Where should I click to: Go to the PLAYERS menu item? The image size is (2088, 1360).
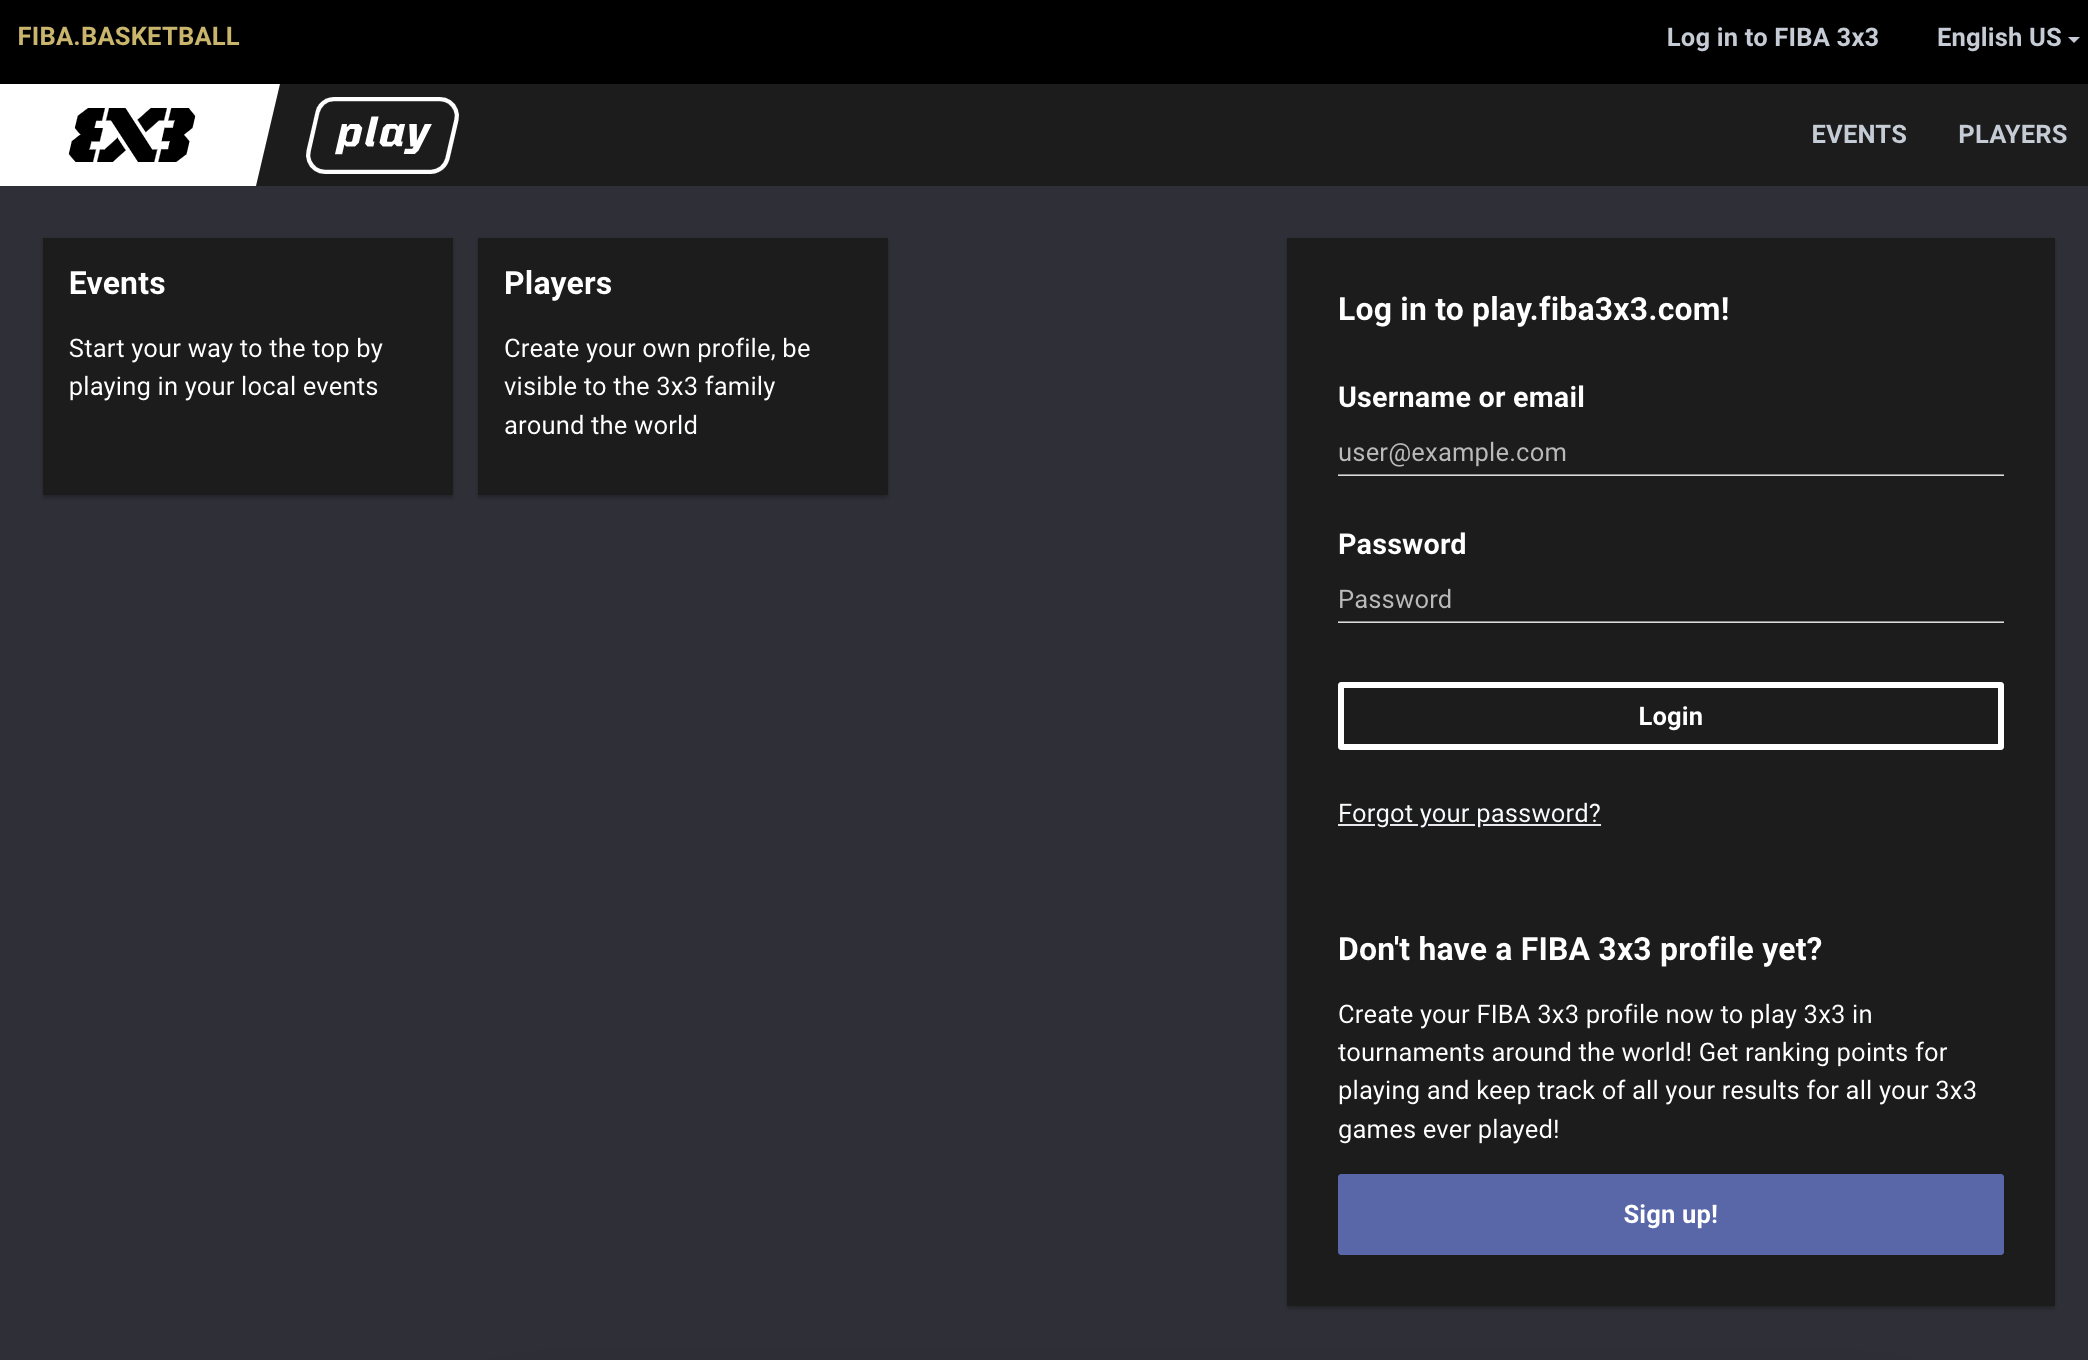2012,134
